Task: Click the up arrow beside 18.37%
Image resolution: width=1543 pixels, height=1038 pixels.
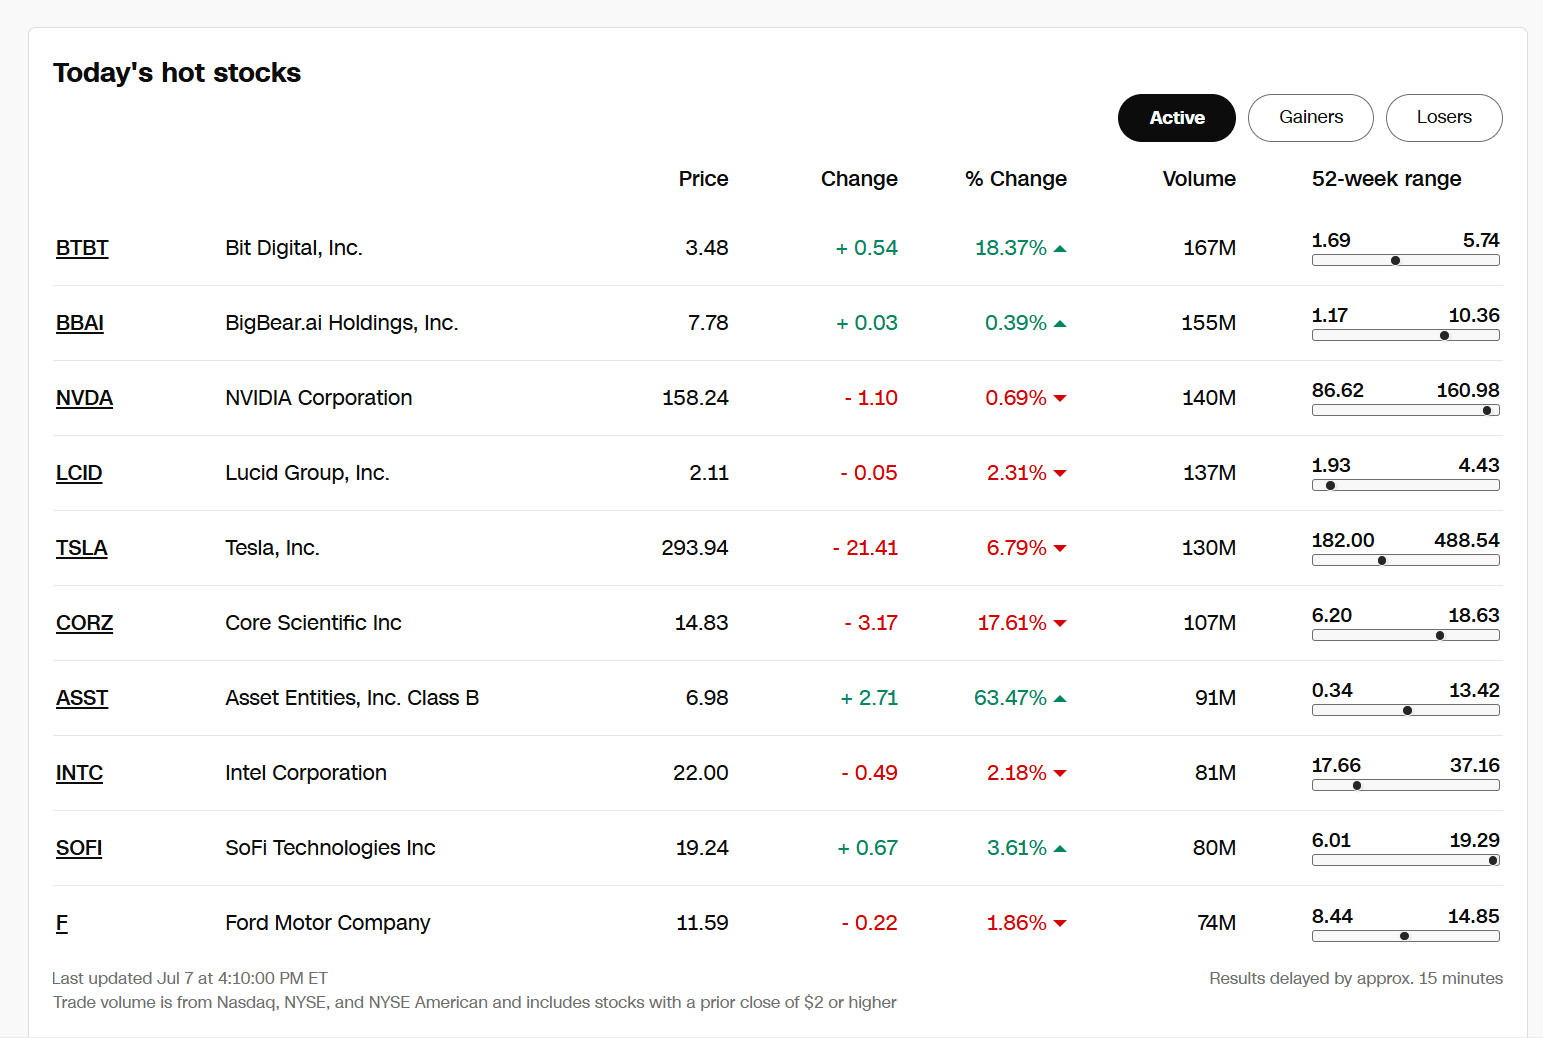Action: click(x=1060, y=248)
